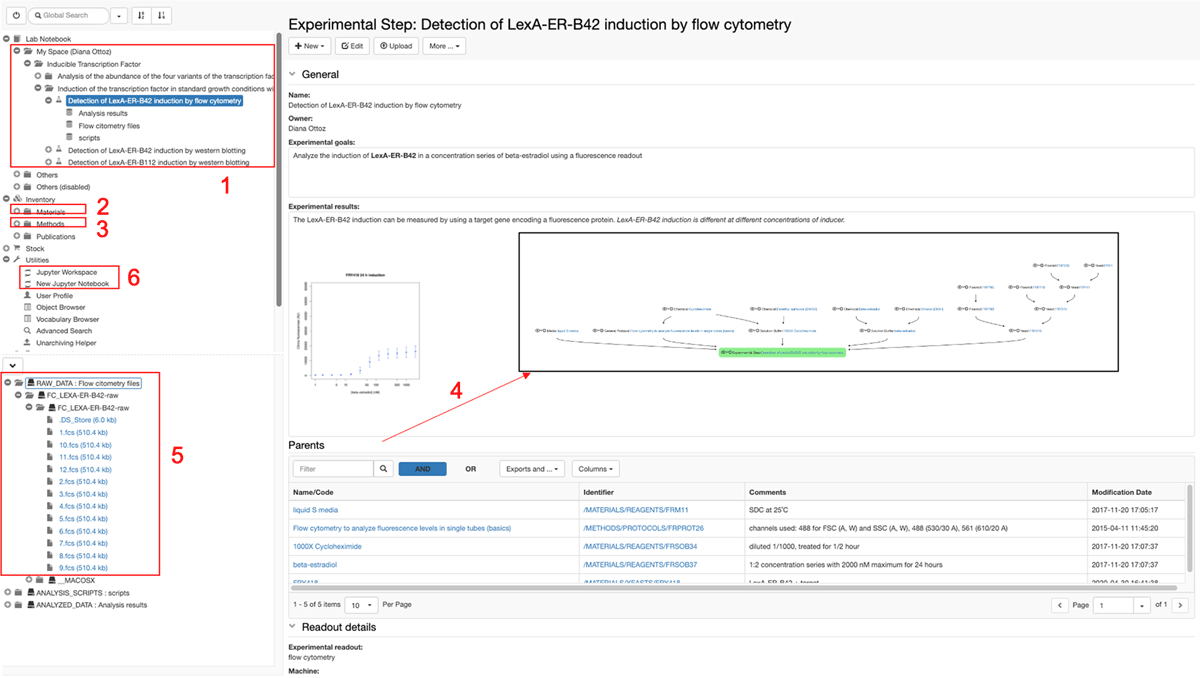Click the second sort icon in the top toolbar
This screenshot has height=678, width=1200.
coord(162,16)
